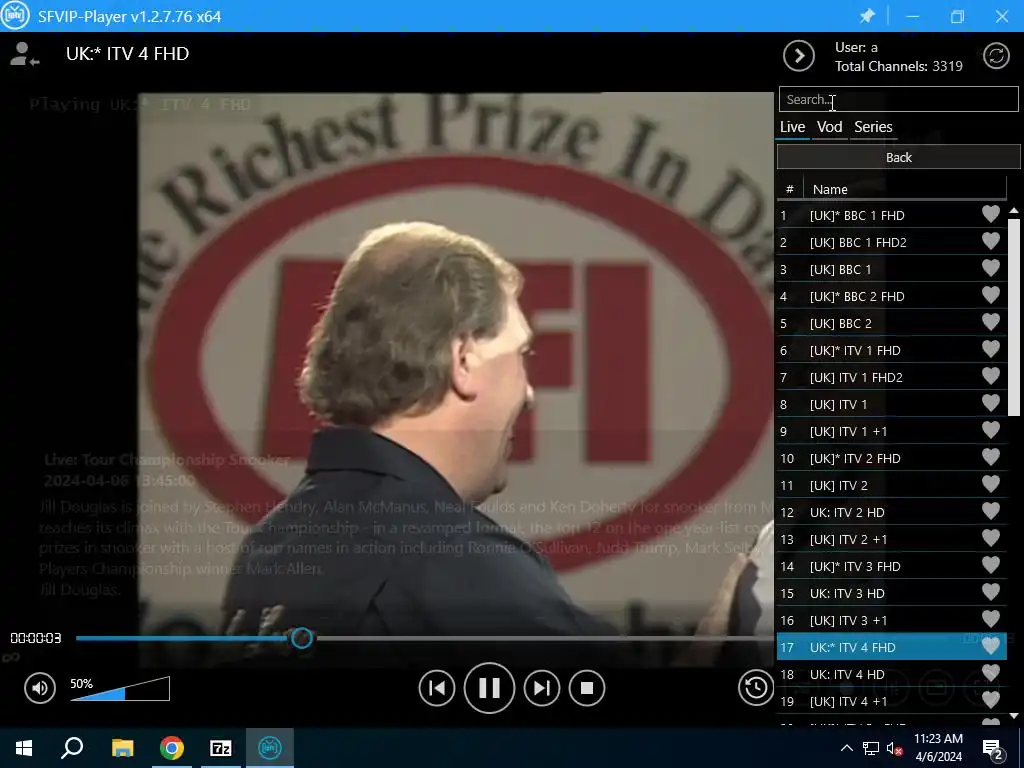Viewport: 1024px width, 768px height.
Task: Toggle favorite on UK:* ITV 4 FHD
Action: pos(991,647)
